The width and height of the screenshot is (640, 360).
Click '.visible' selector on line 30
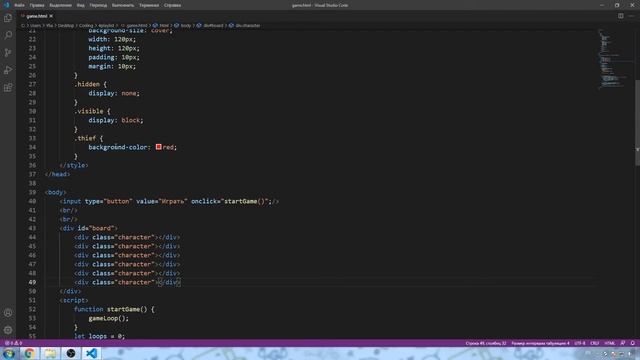click(89, 111)
